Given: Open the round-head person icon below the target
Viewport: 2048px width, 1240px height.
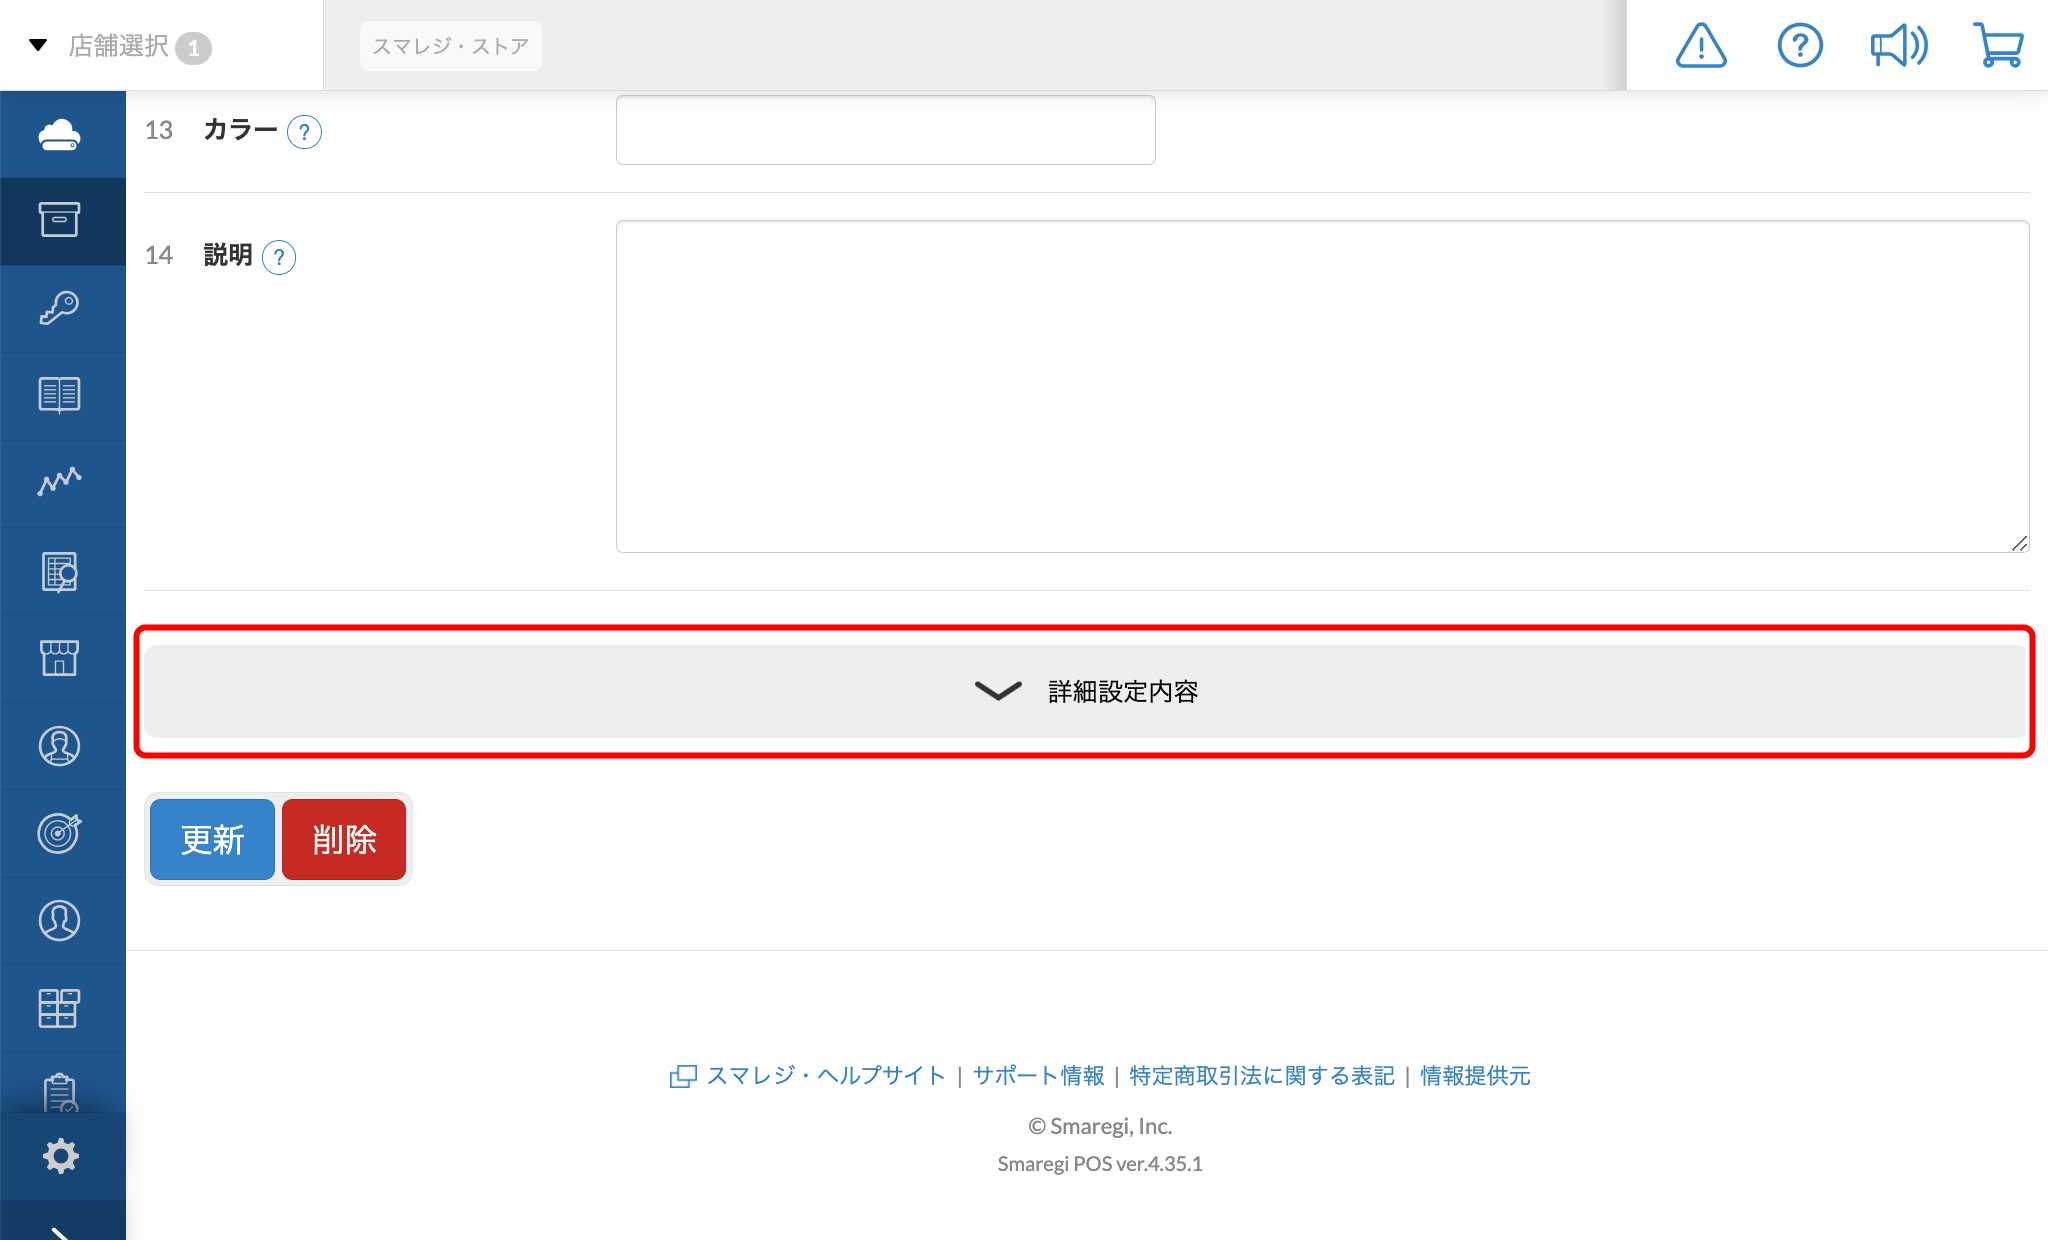Looking at the screenshot, I should coord(60,920).
